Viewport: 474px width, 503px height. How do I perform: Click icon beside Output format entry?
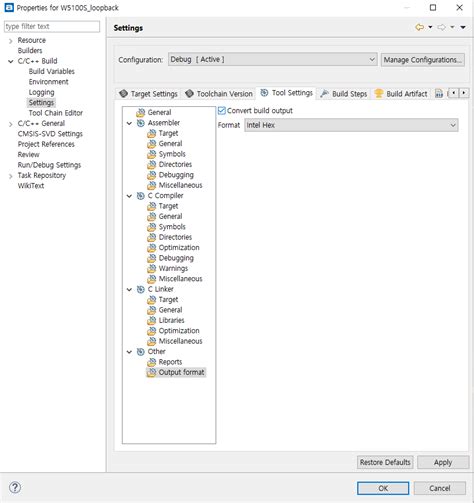pyautogui.click(x=152, y=372)
